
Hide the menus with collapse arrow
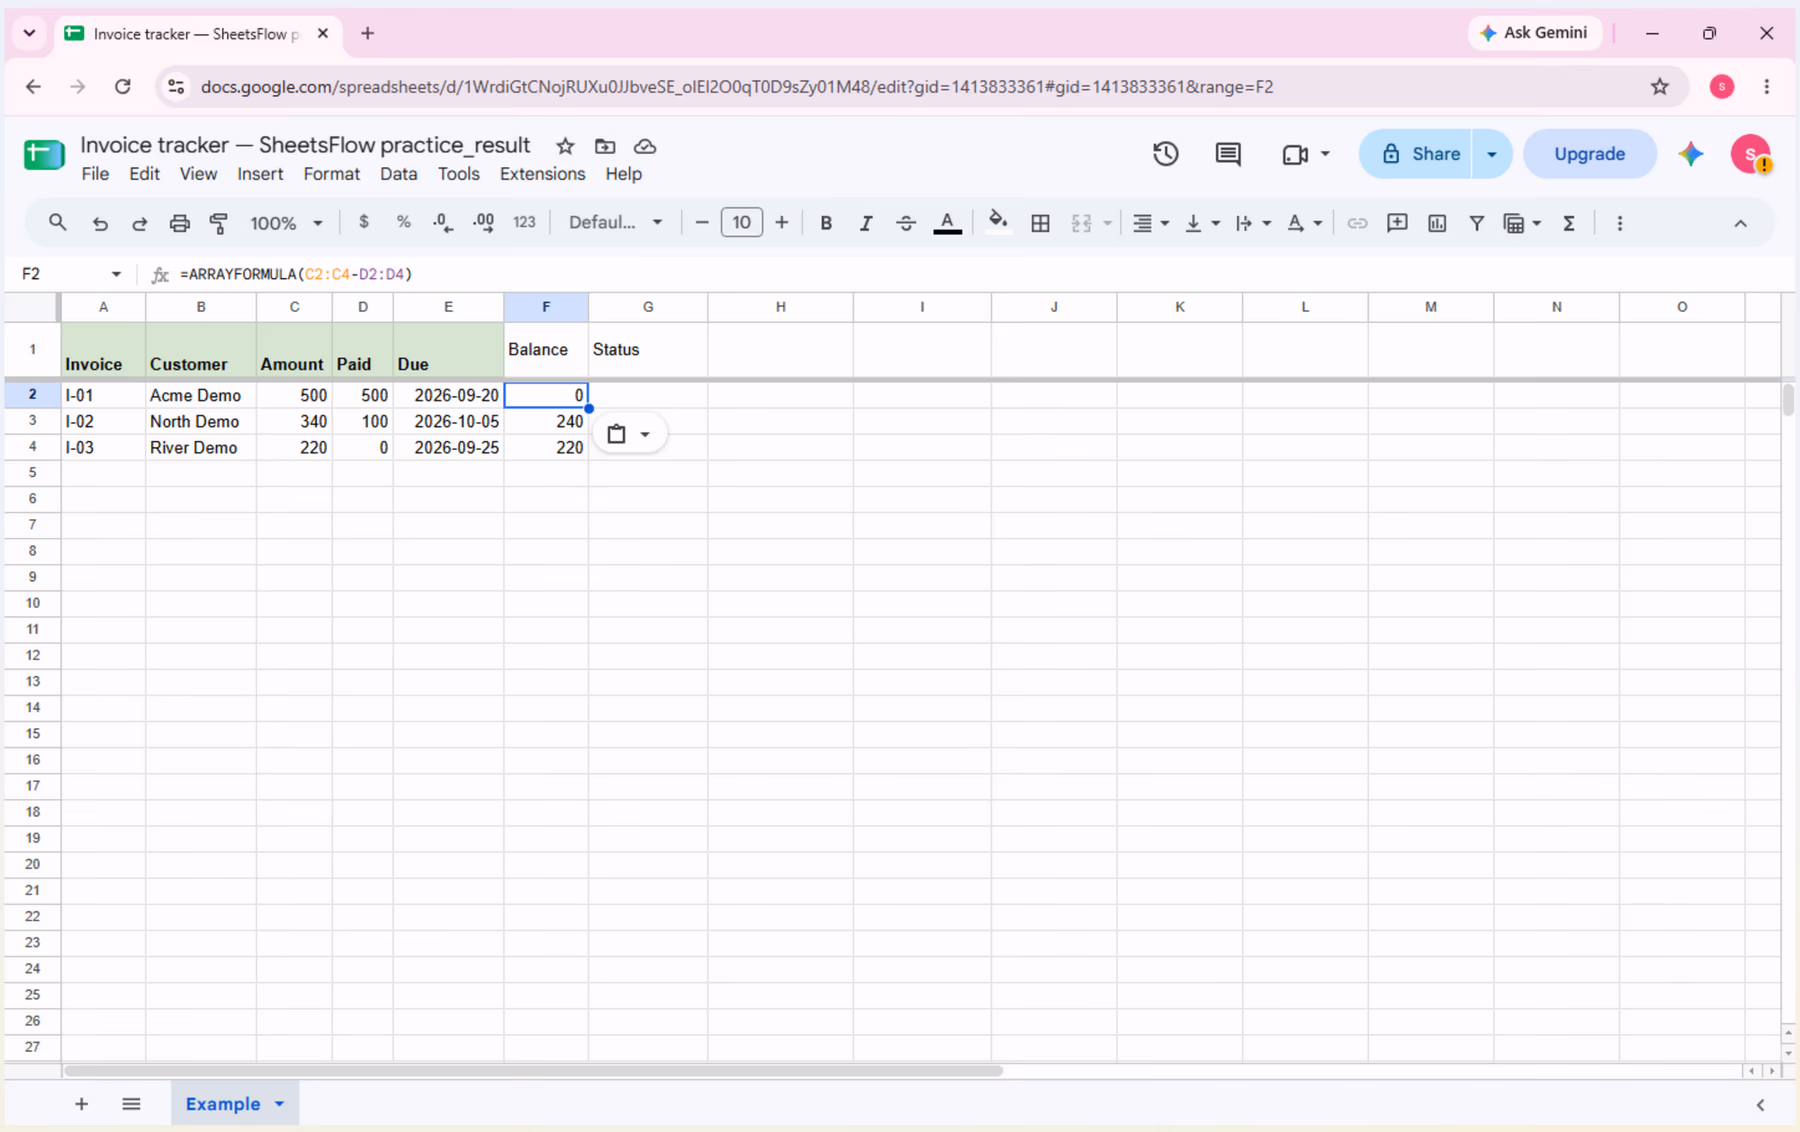(1740, 223)
